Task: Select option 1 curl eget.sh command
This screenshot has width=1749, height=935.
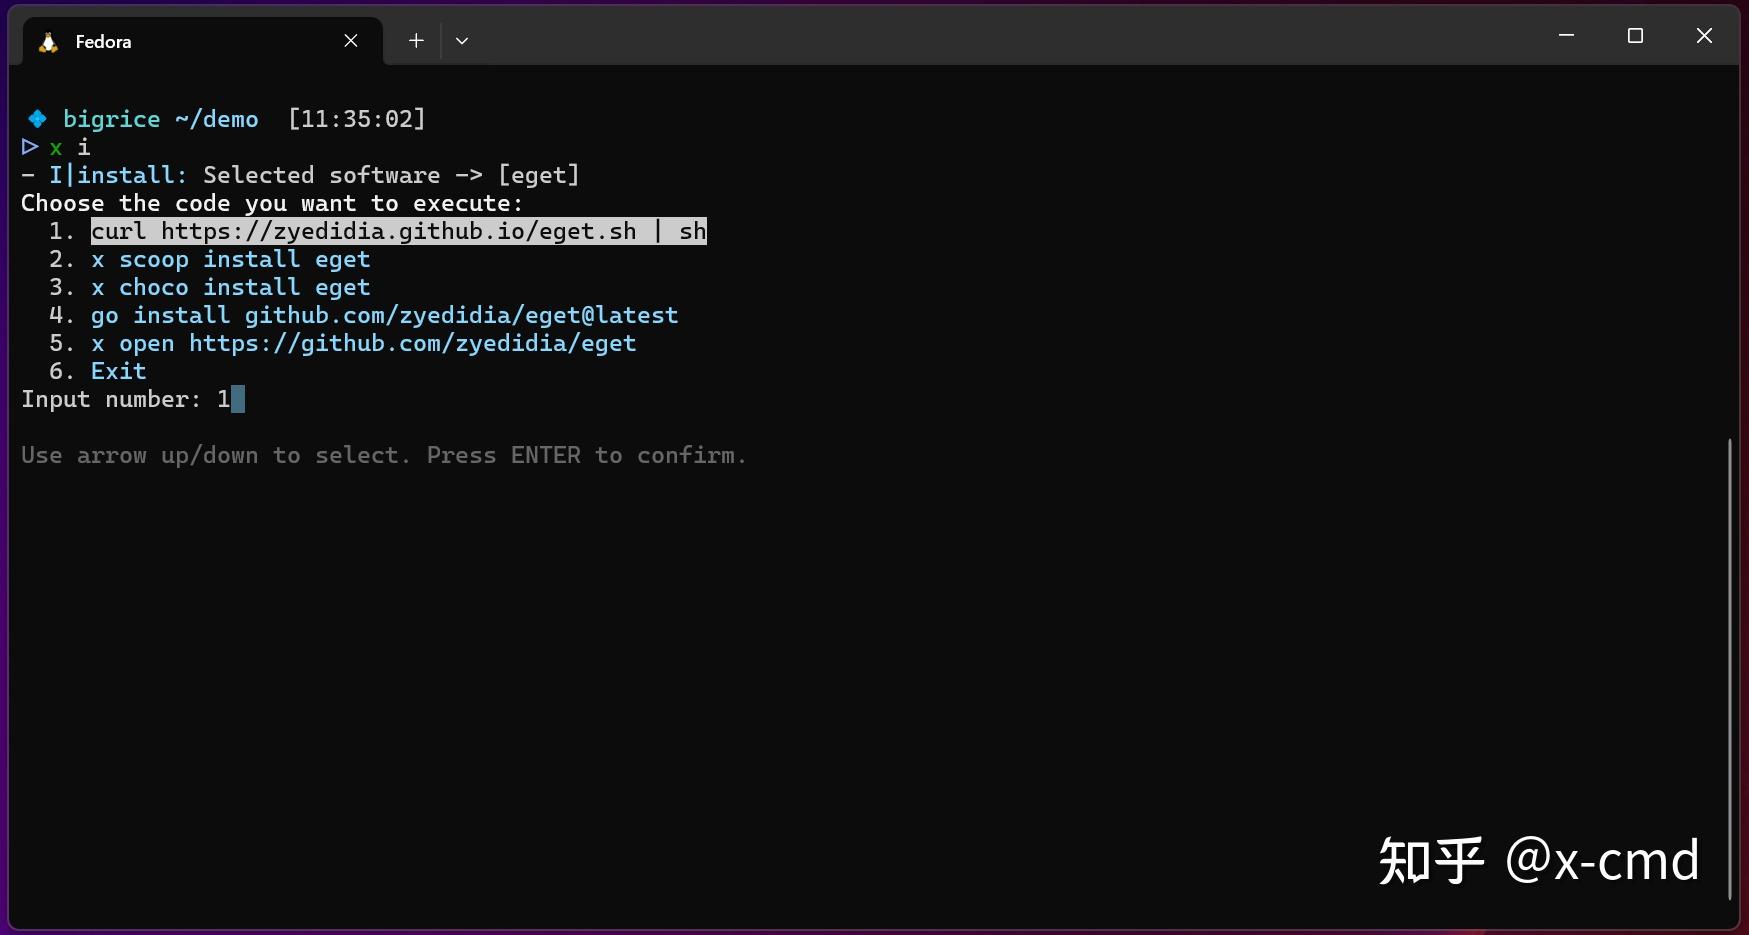Action: [398, 231]
